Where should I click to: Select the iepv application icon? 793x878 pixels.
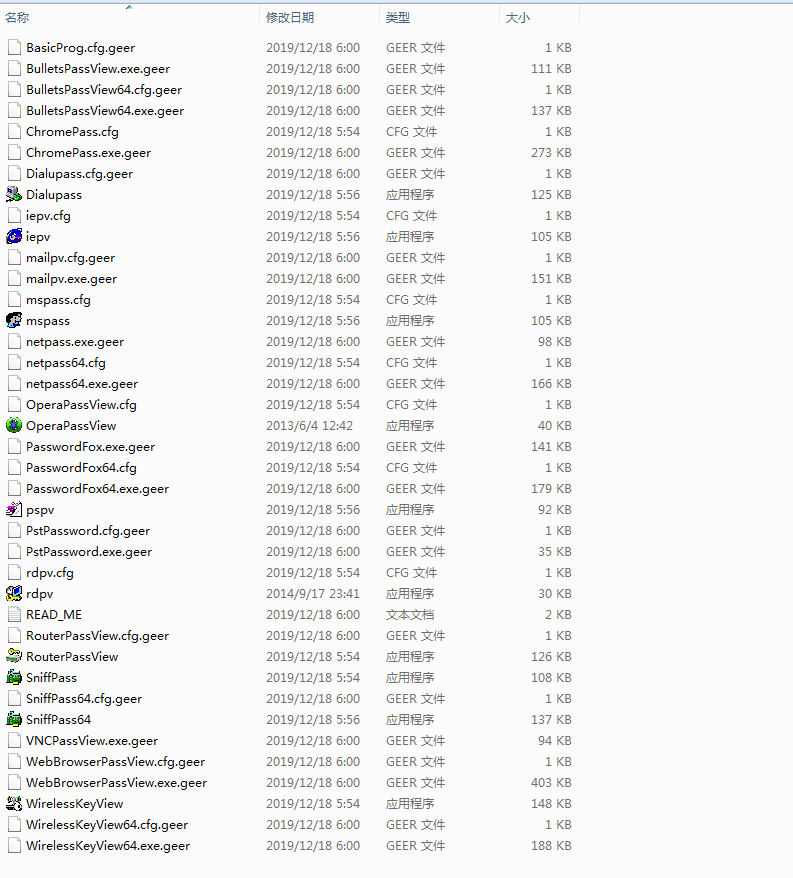coord(14,237)
